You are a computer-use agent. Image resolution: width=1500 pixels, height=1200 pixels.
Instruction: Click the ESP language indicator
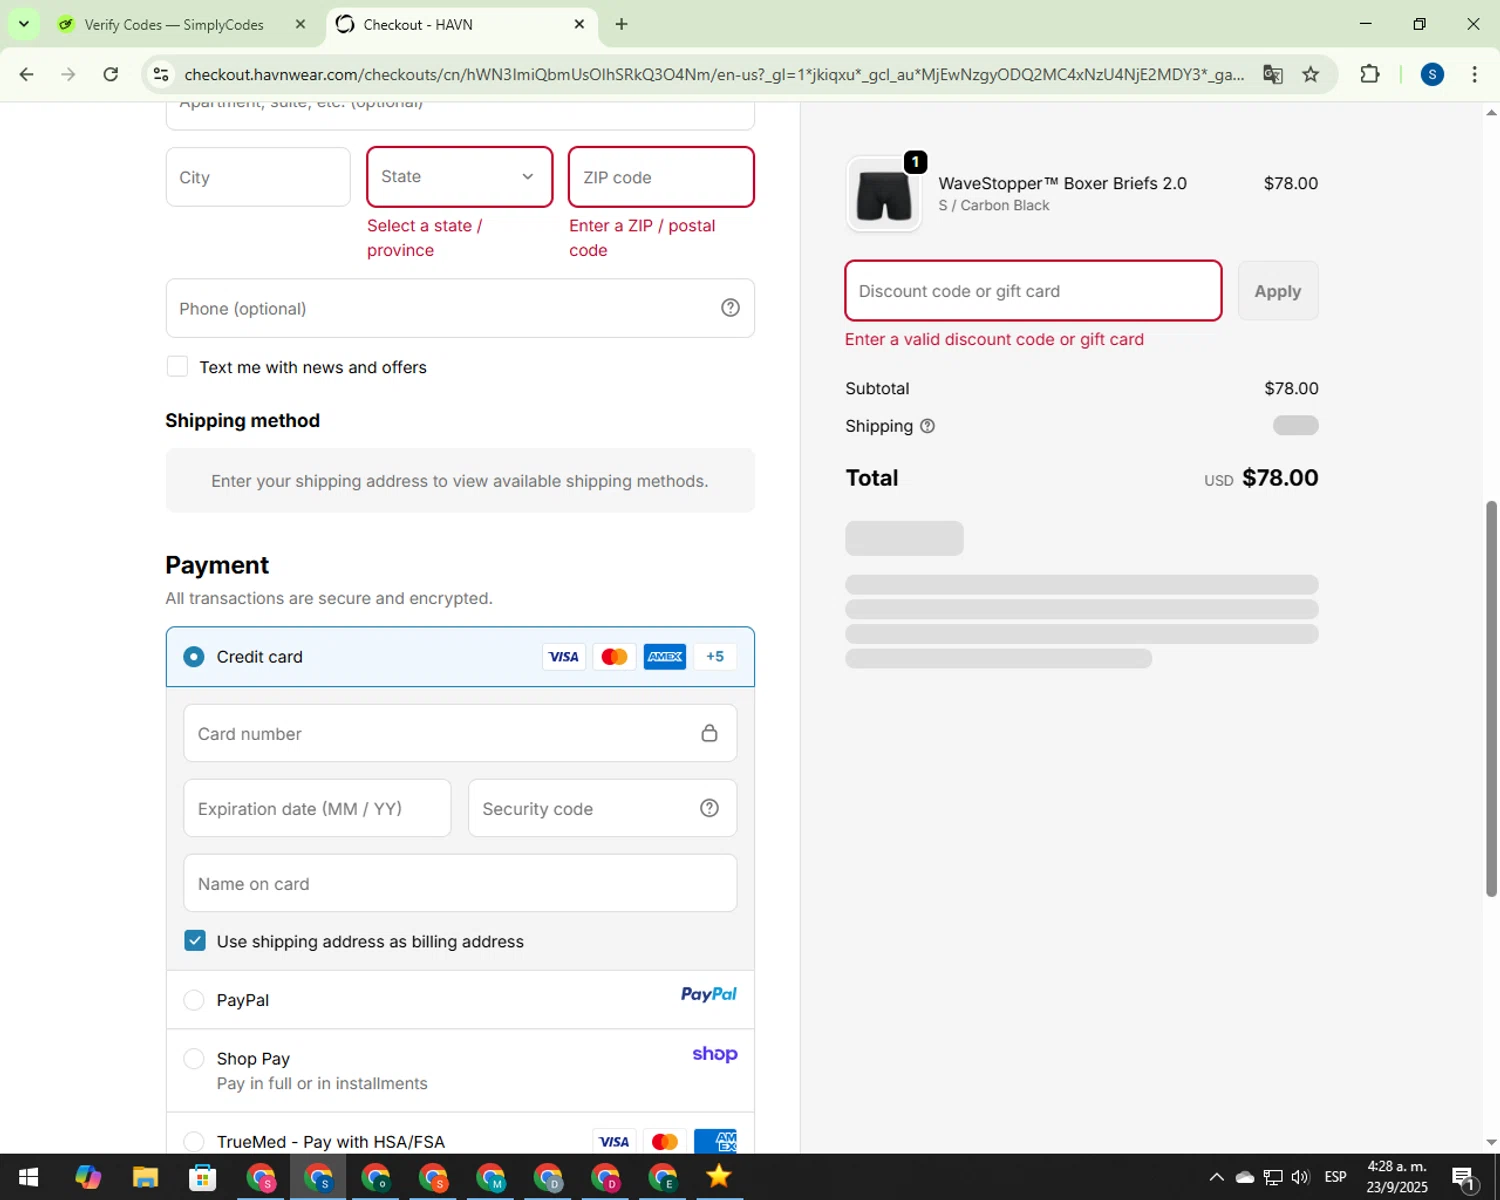coord(1335,1177)
